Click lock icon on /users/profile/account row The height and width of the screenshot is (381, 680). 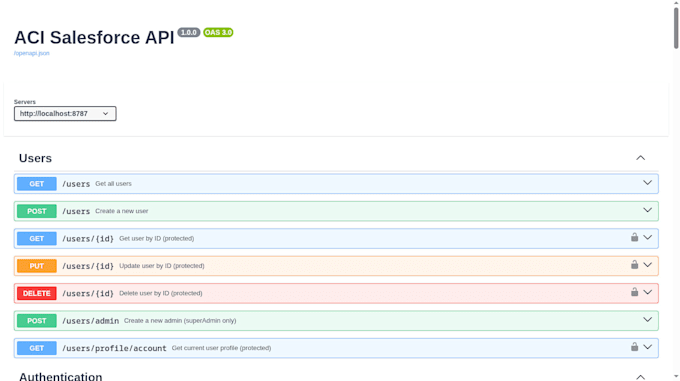coord(634,347)
